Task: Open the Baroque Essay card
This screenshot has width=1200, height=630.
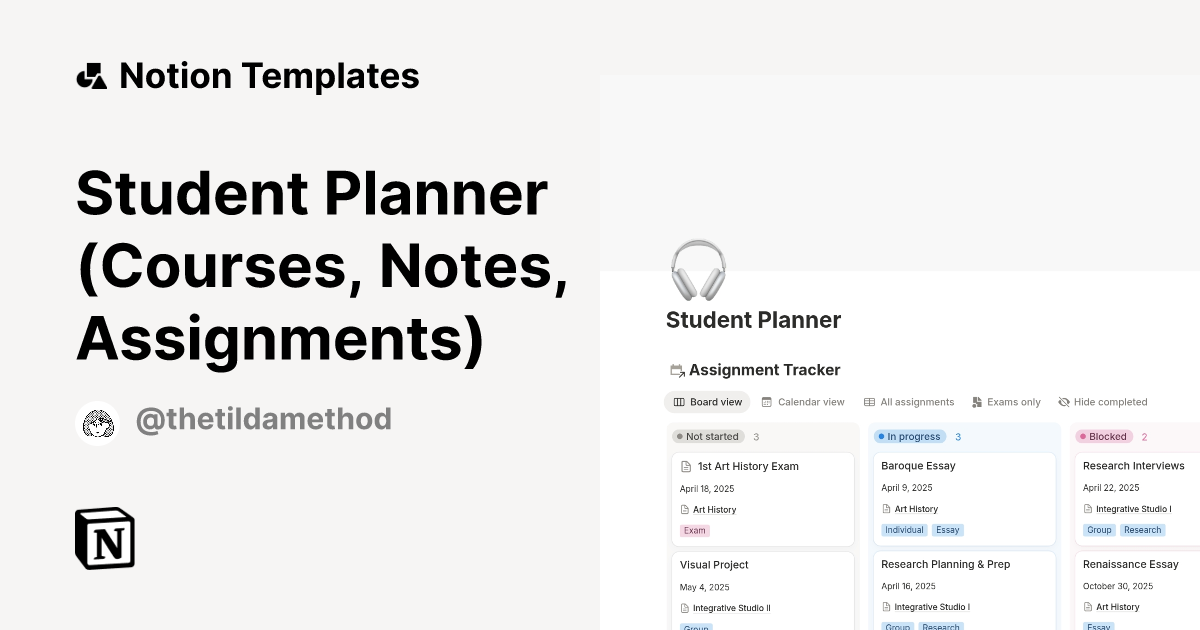Action: (918, 466)
